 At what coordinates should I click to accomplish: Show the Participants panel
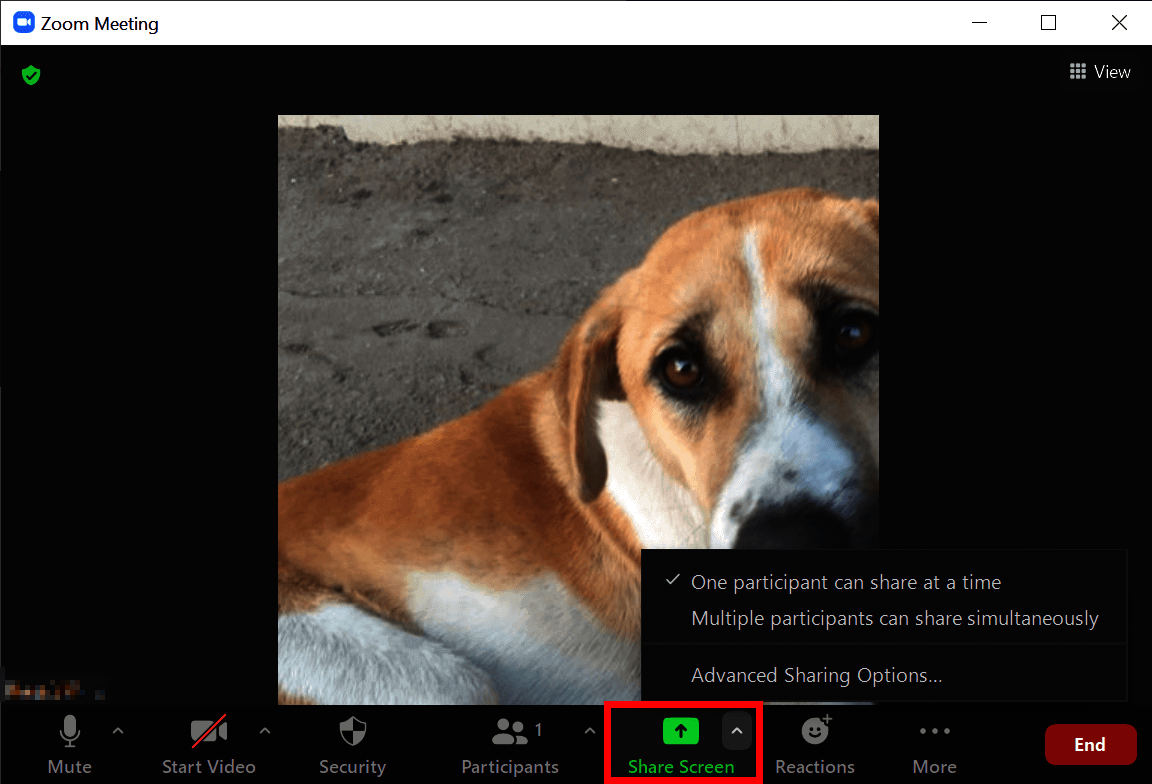(510, 744)
